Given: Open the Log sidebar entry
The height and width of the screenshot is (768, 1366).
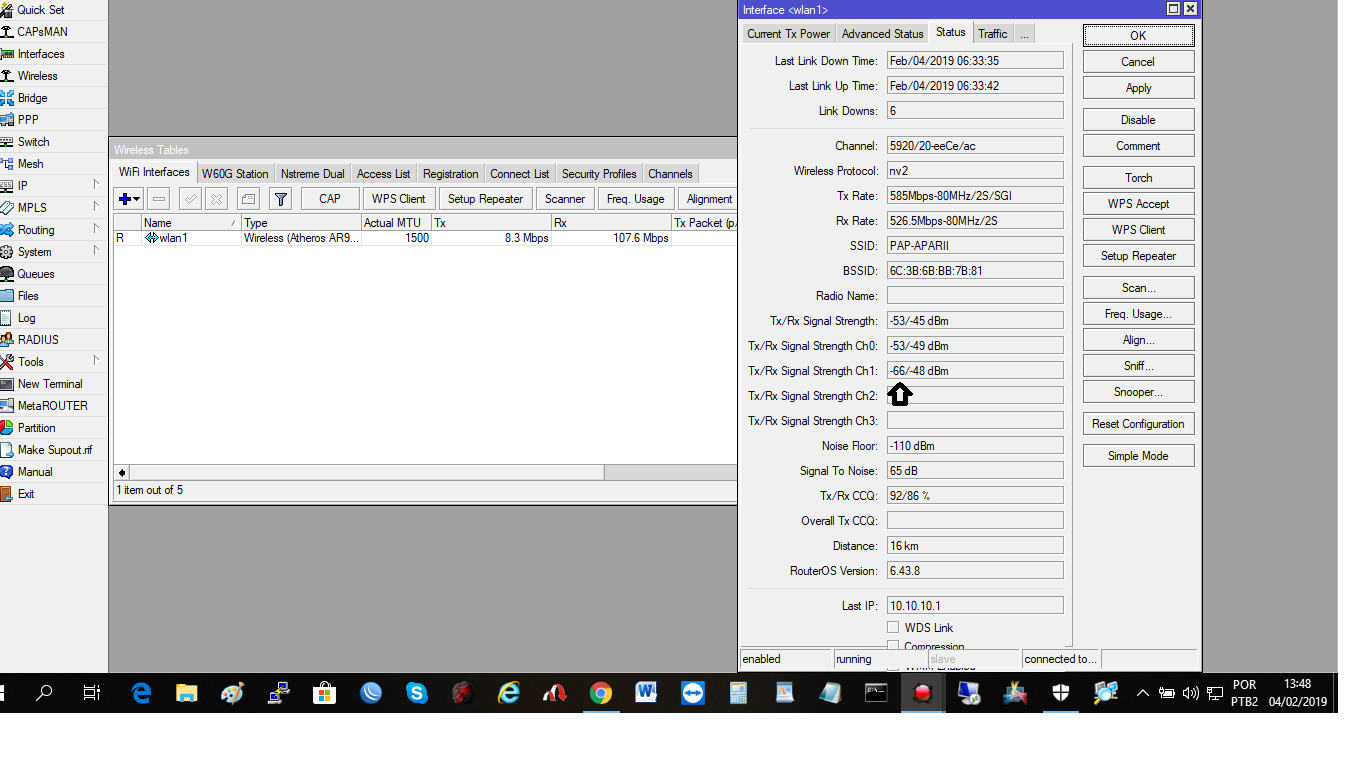Looking at the screenshot, I should click(x=26, y=318).
